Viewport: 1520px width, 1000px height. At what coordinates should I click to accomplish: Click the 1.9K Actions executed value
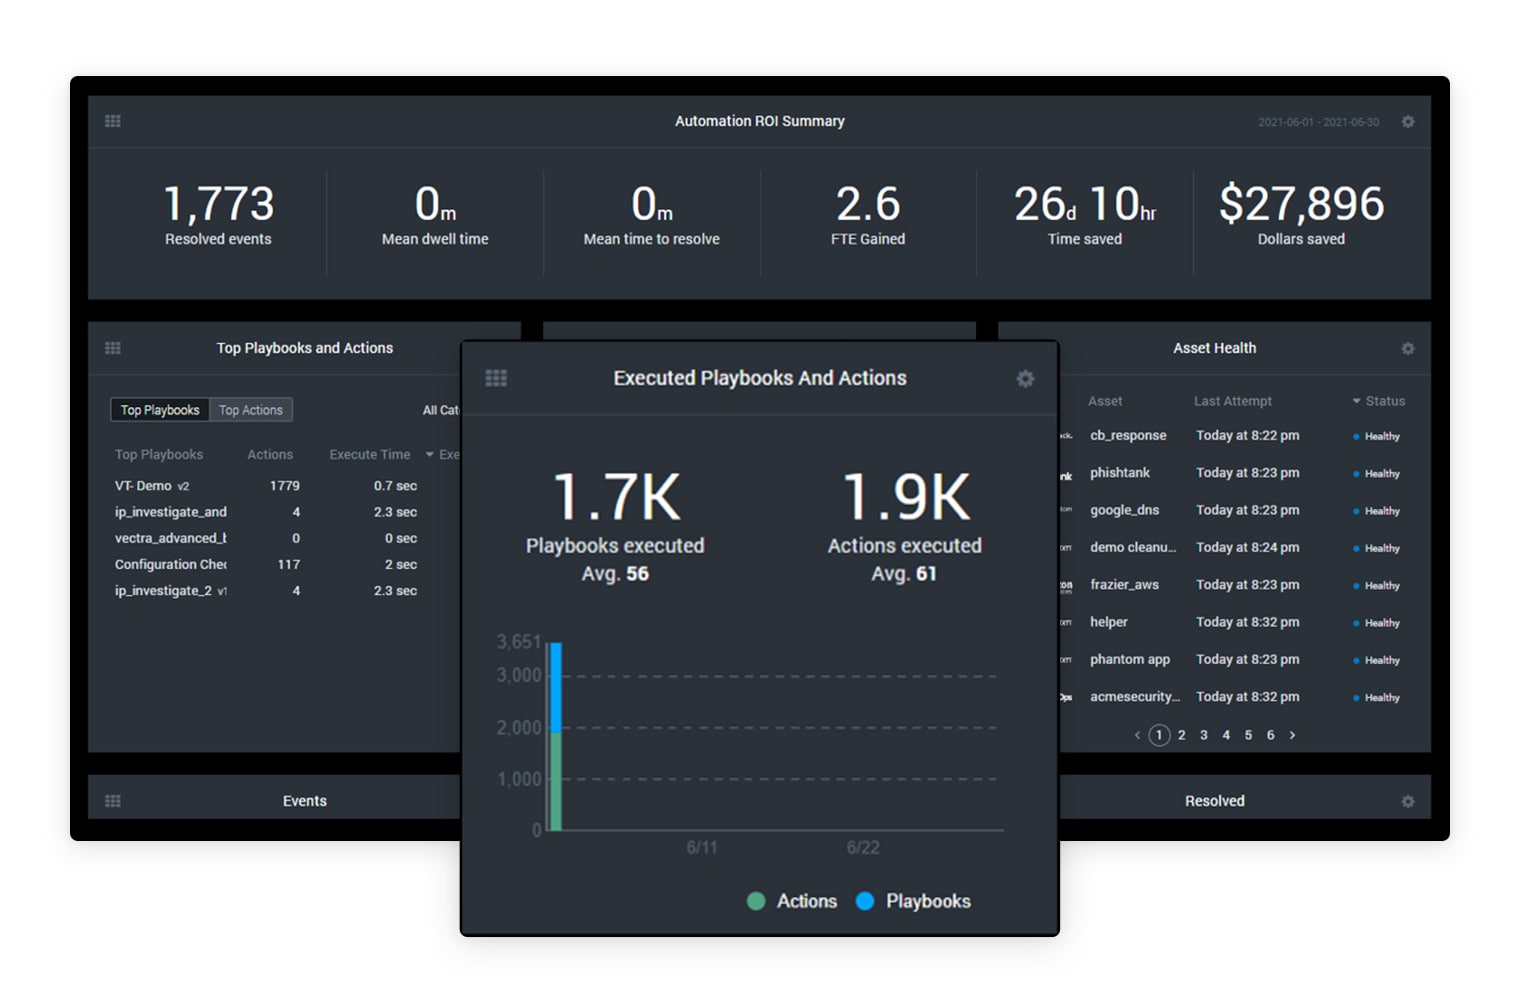[x=906, y=498]
